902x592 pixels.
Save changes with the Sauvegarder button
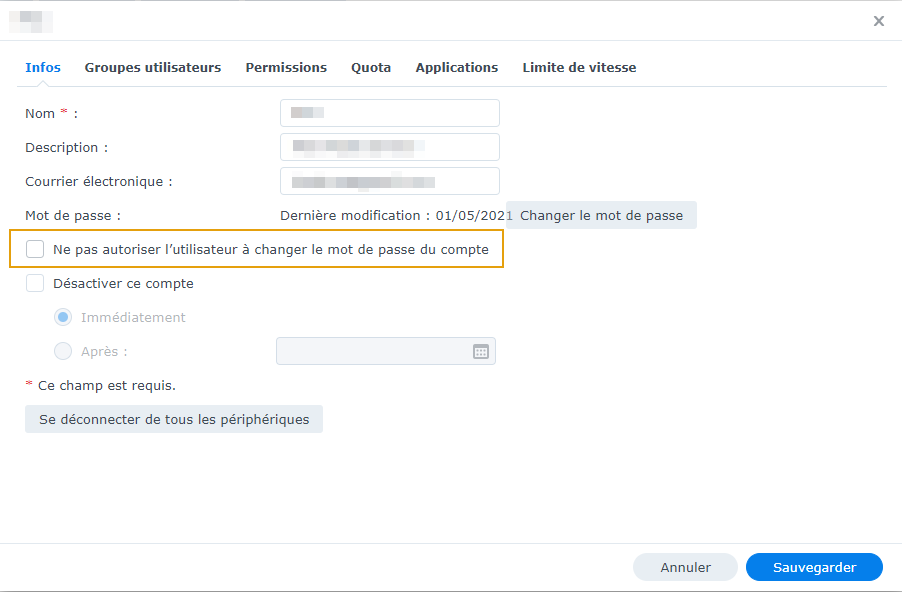[814, 567]
